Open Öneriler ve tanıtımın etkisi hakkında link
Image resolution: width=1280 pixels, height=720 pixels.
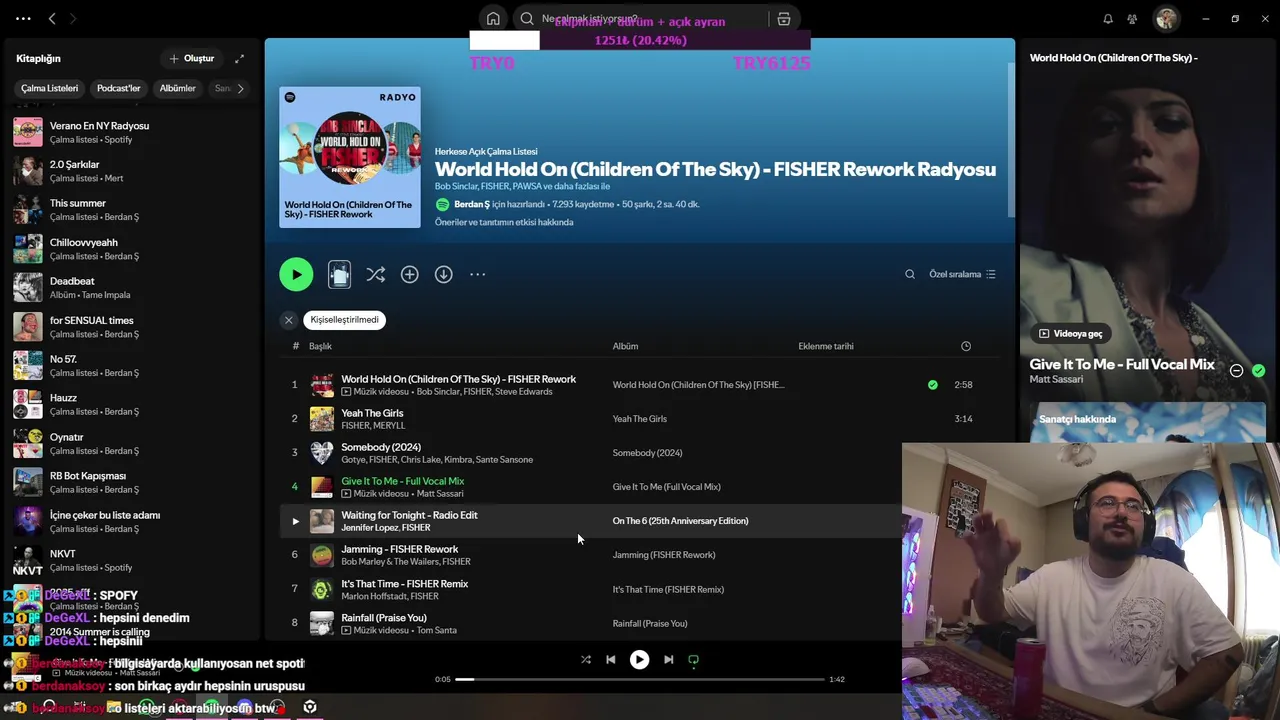[504, 222]
